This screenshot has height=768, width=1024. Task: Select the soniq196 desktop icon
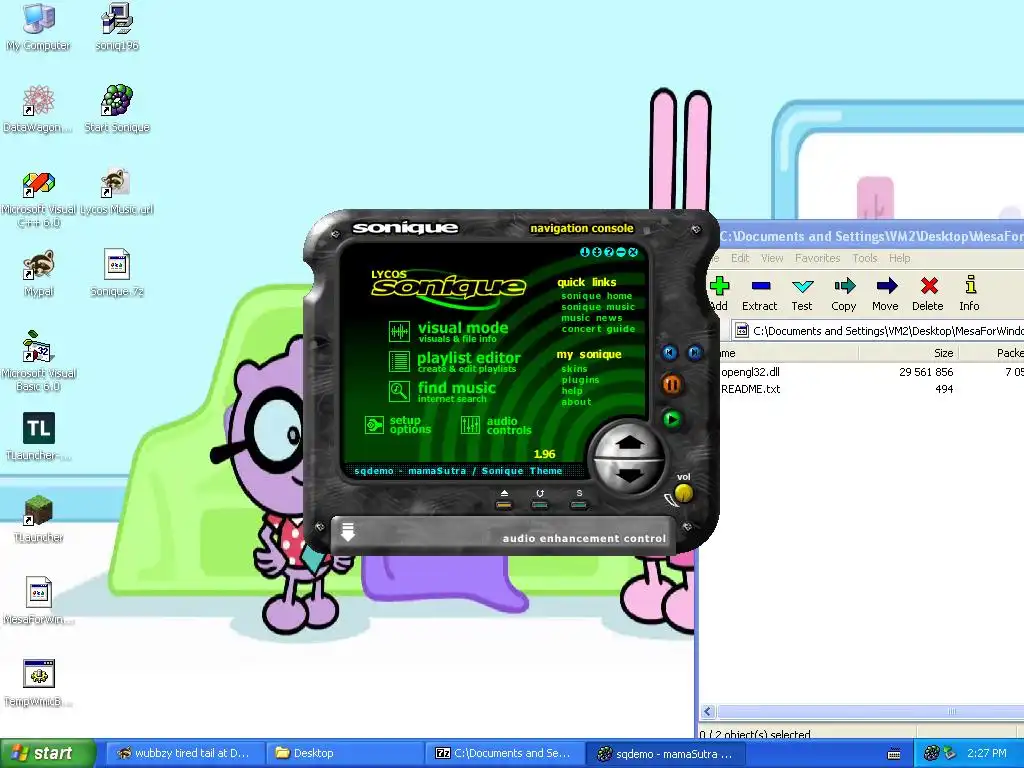(117, 28)
